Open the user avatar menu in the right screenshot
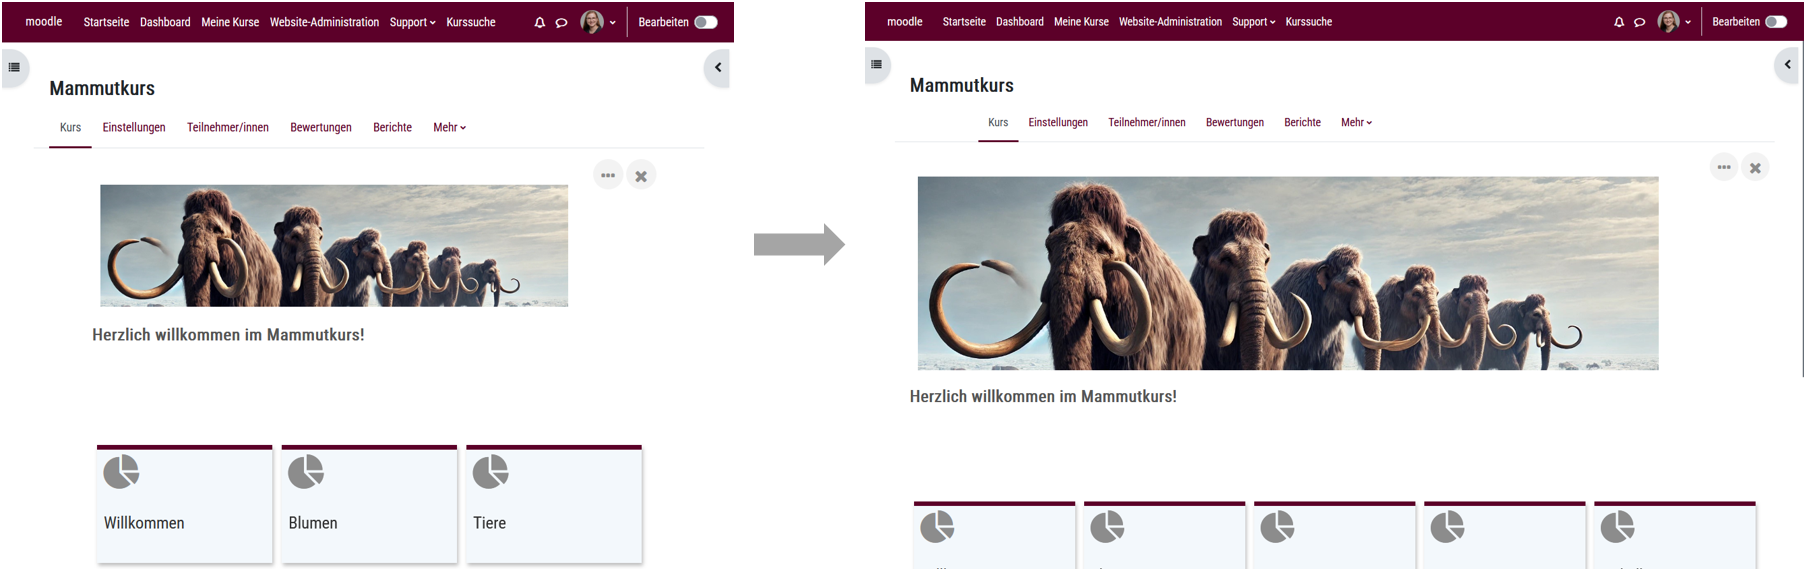The height and width of the screenshot is (571, 1805). [1669, 22]
